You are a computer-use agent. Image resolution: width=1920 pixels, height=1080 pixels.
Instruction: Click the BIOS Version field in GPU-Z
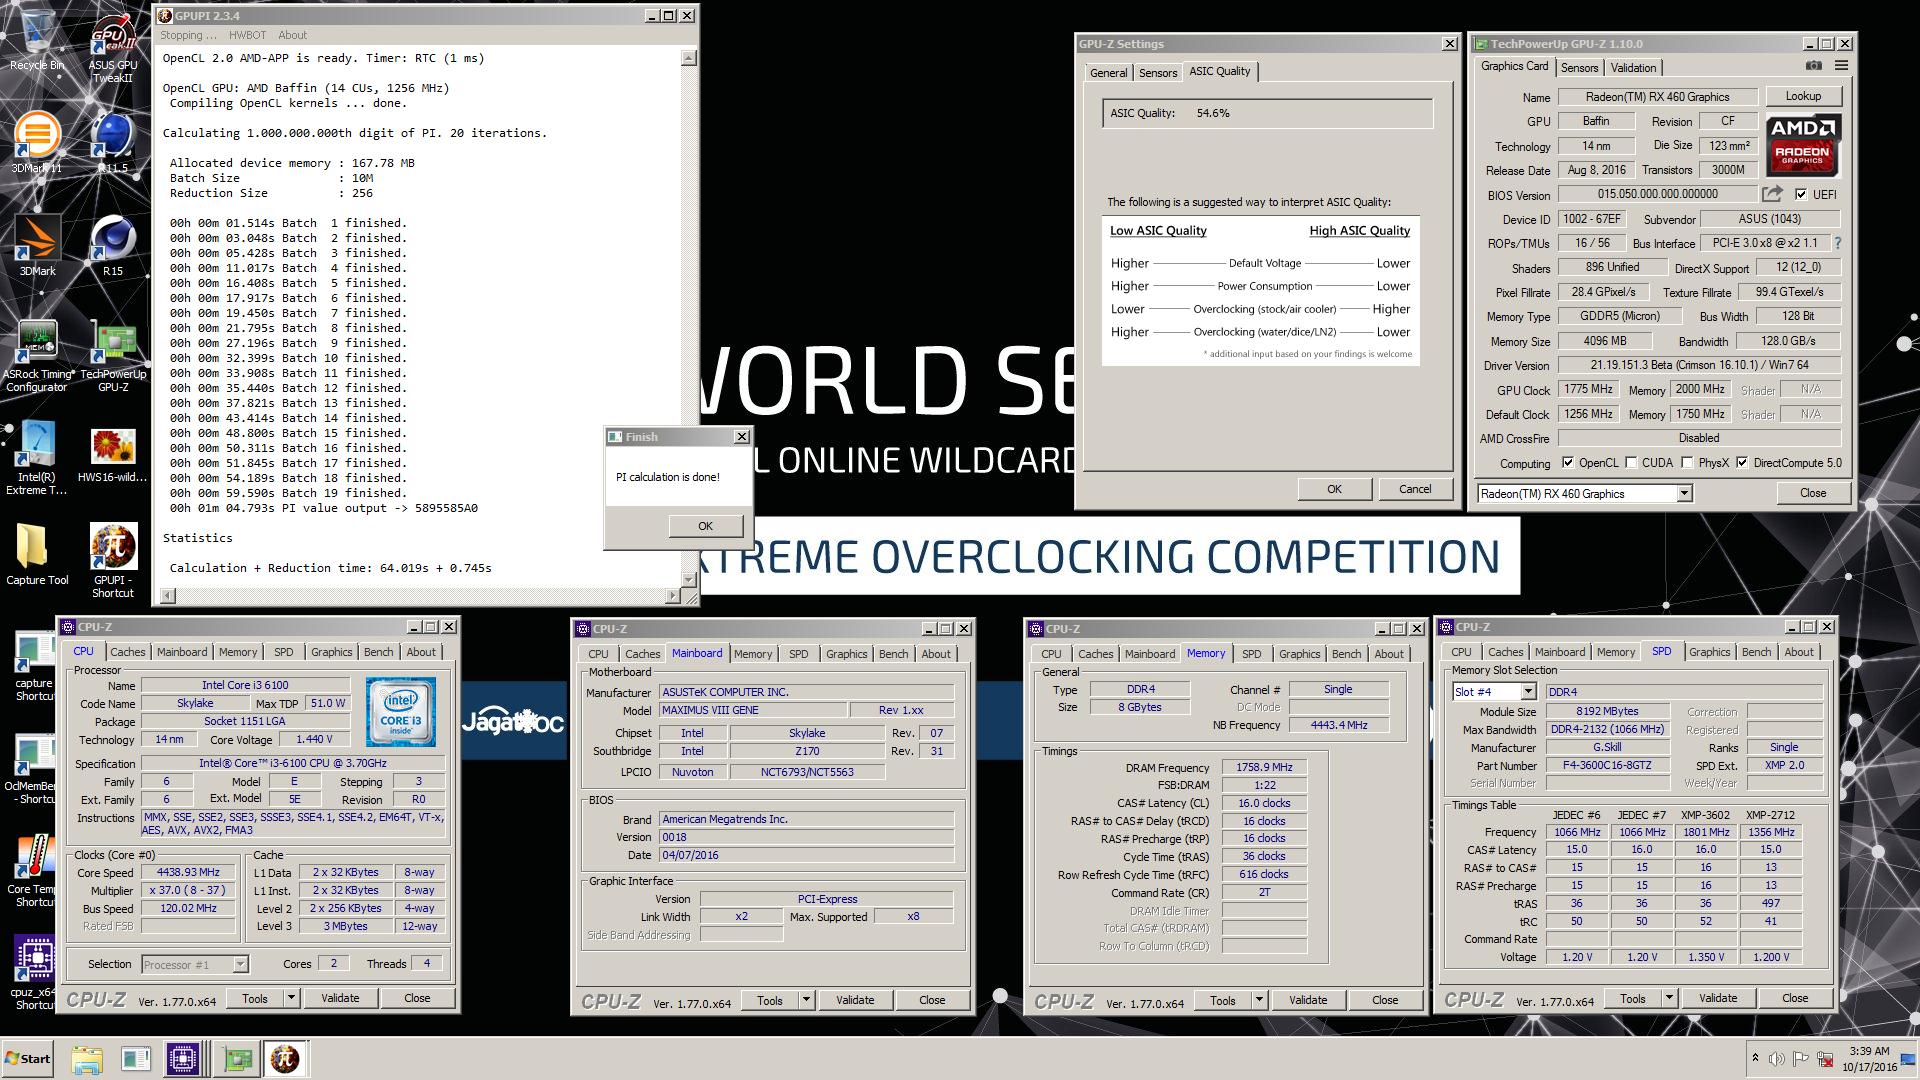[1657, 194]
